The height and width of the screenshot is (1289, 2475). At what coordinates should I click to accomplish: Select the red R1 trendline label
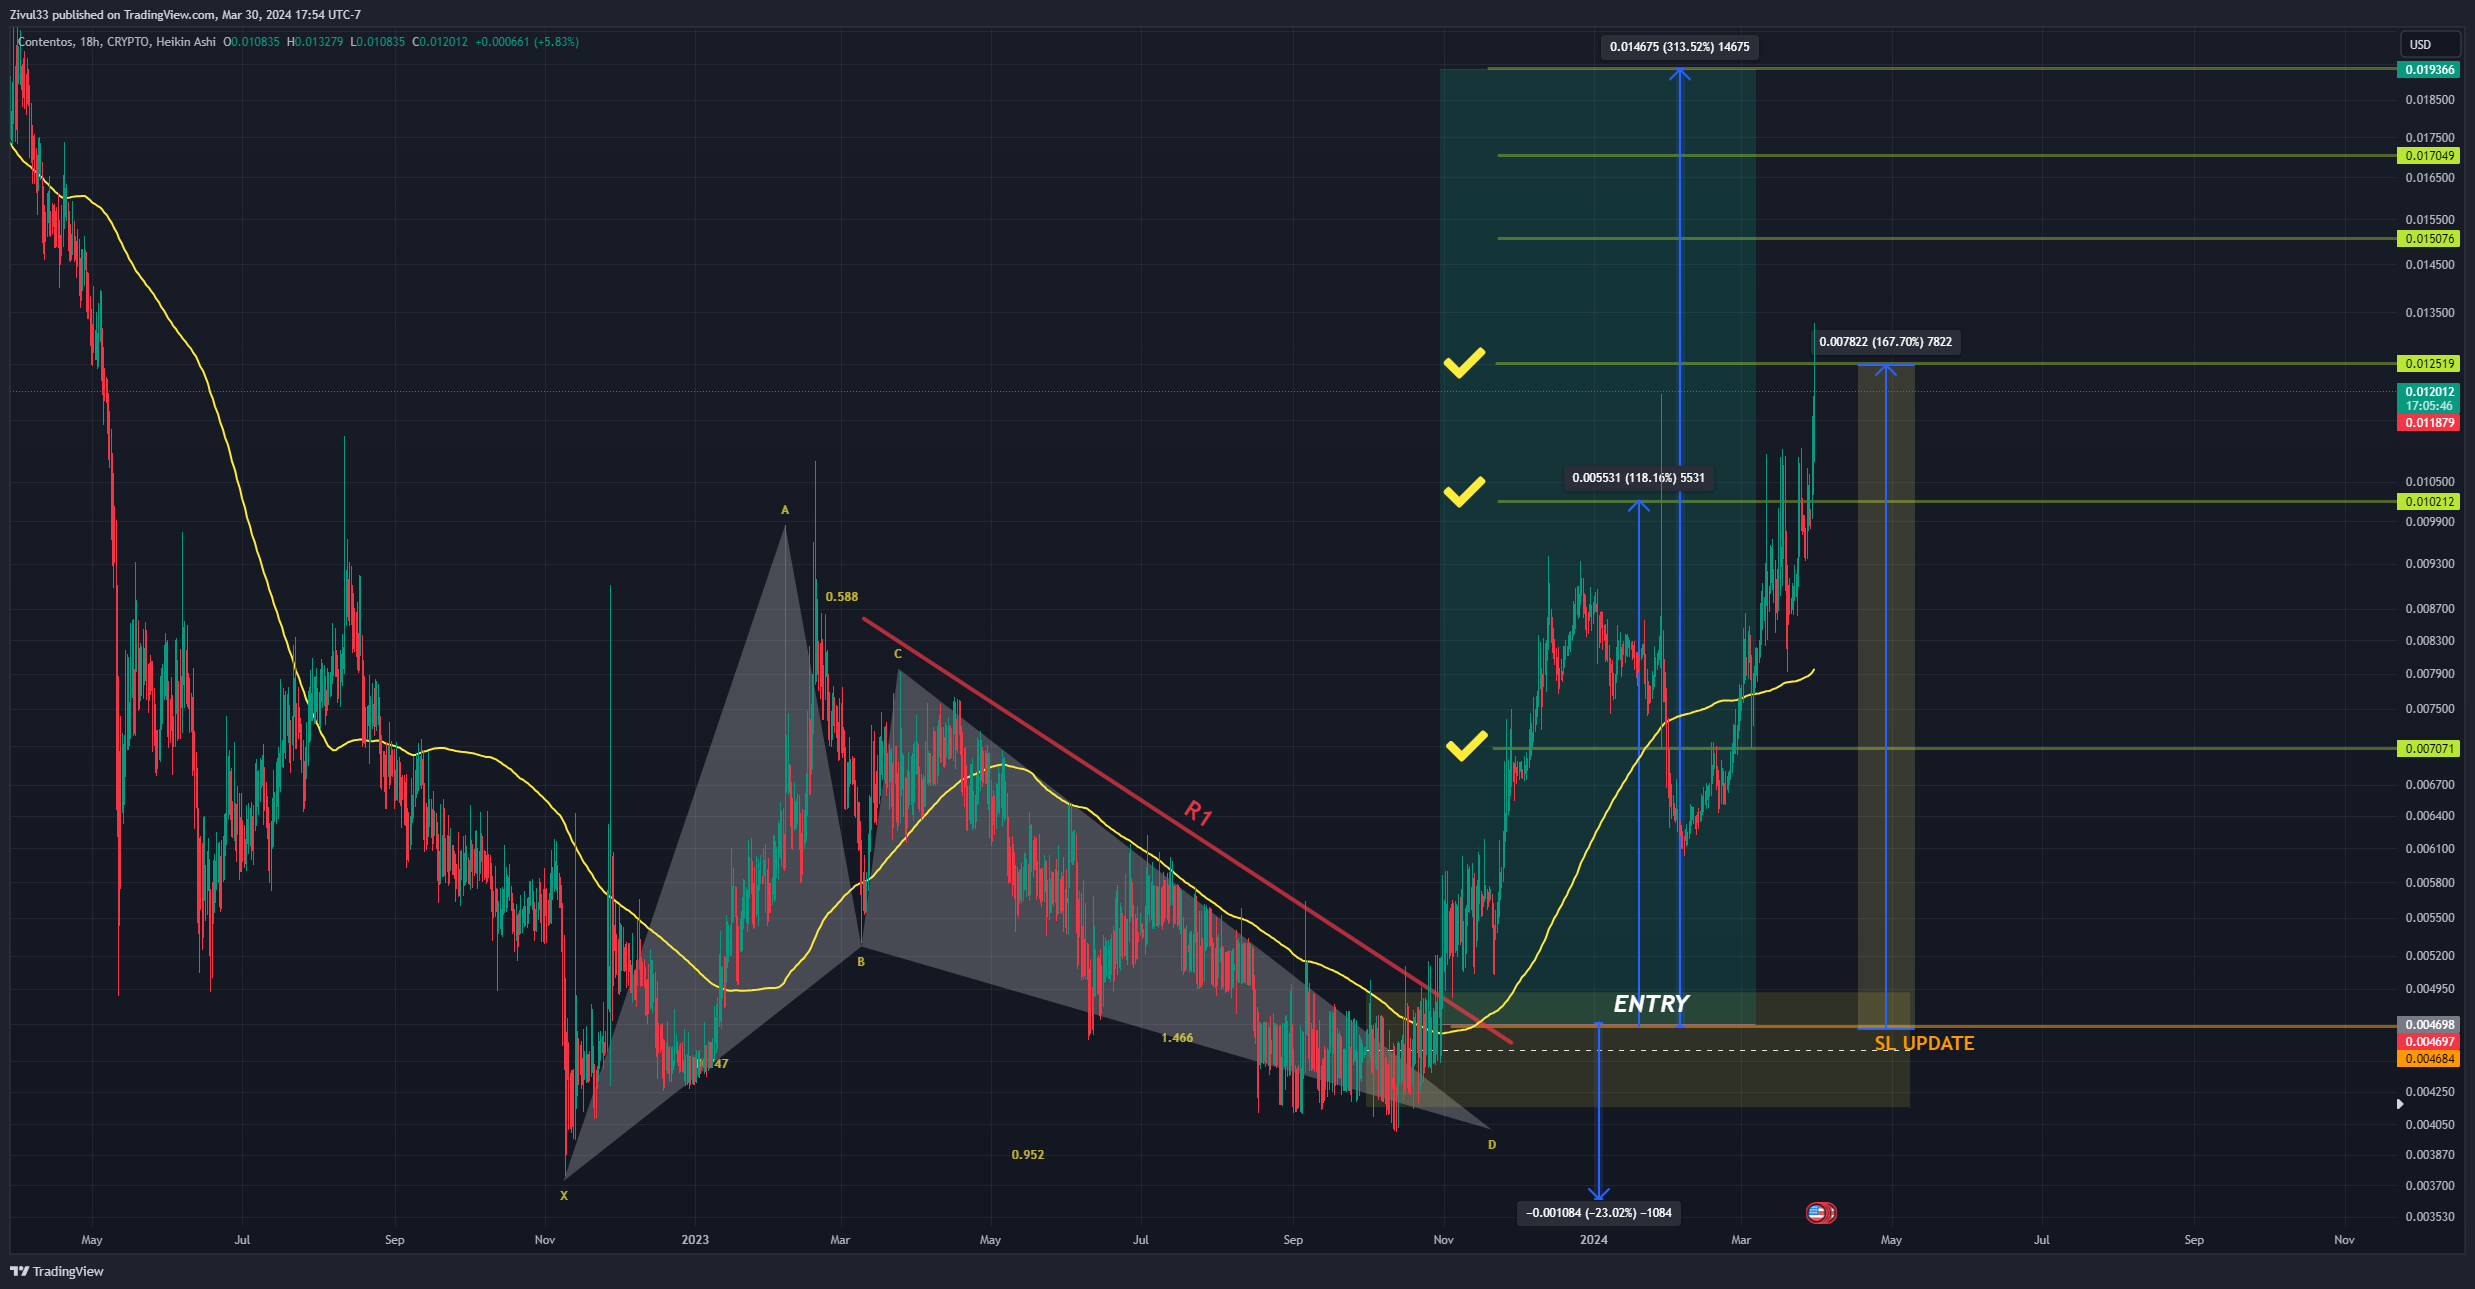pos(1198,812)
